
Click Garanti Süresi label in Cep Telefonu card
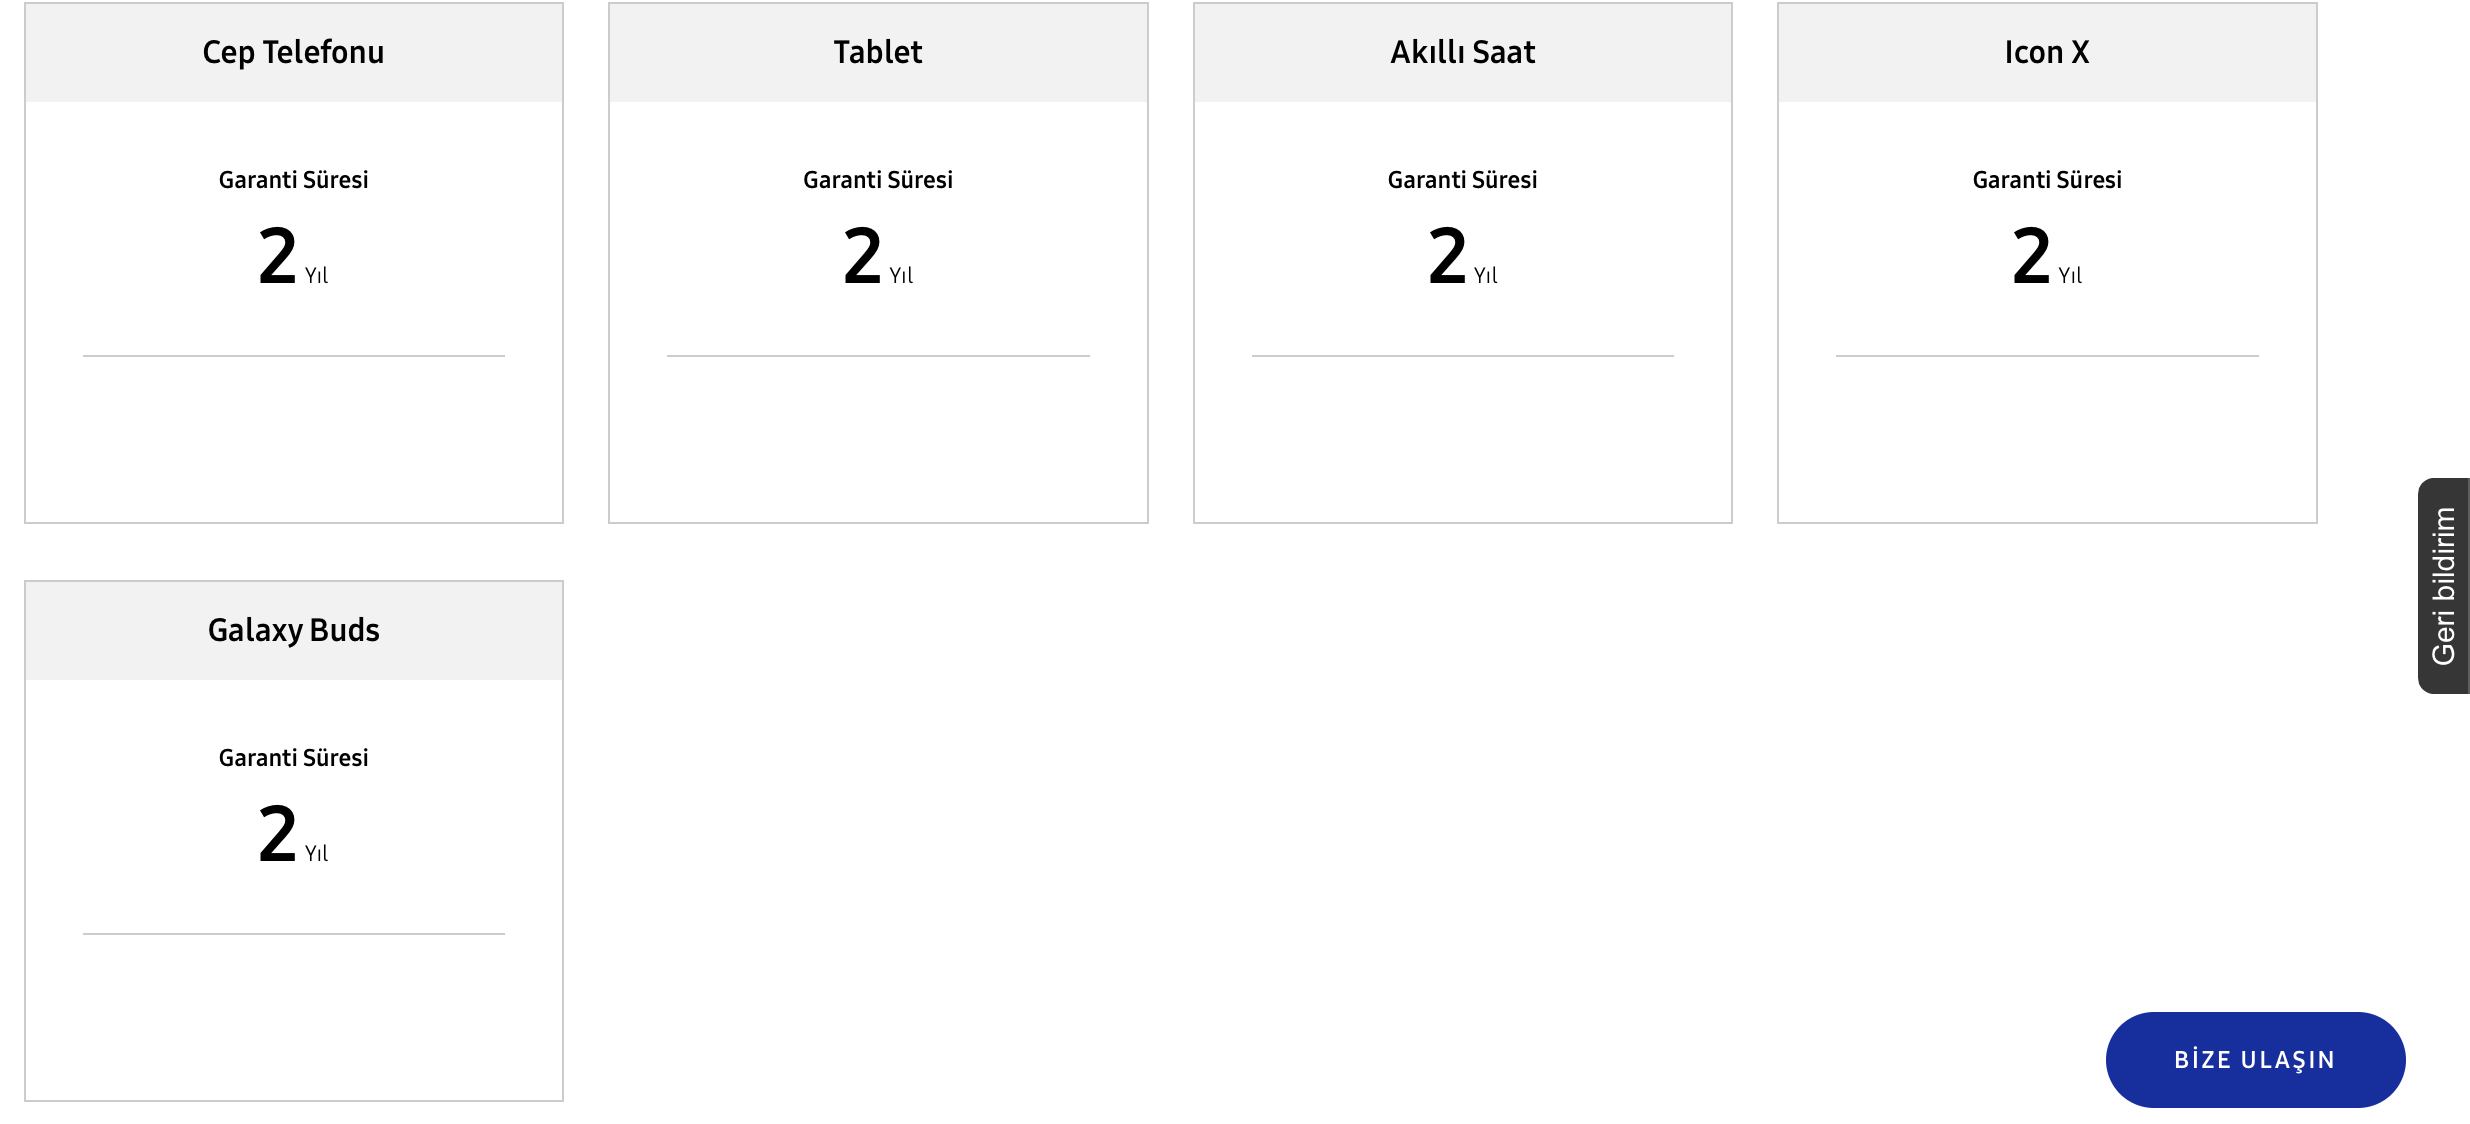tap(294, 180)
